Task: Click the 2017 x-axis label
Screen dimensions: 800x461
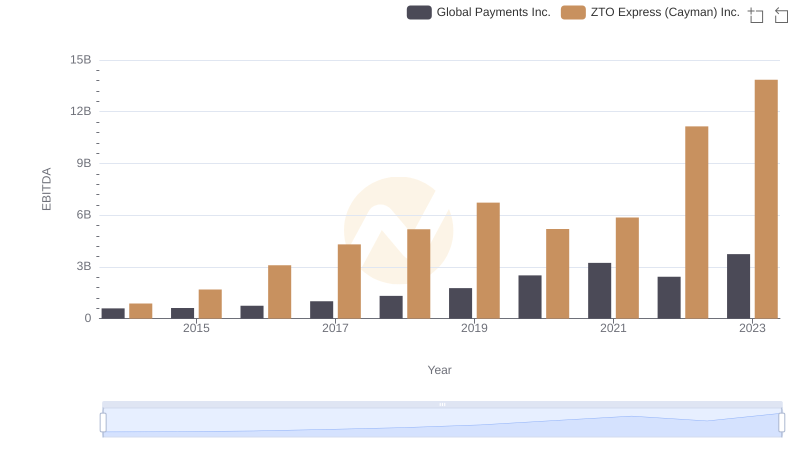Action: click(x=335, y=328)
